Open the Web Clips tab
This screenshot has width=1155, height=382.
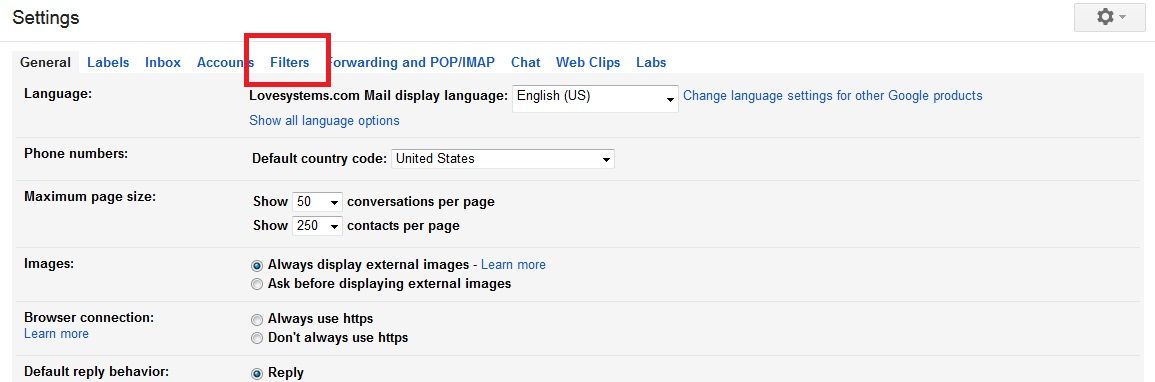pos(588,63)
